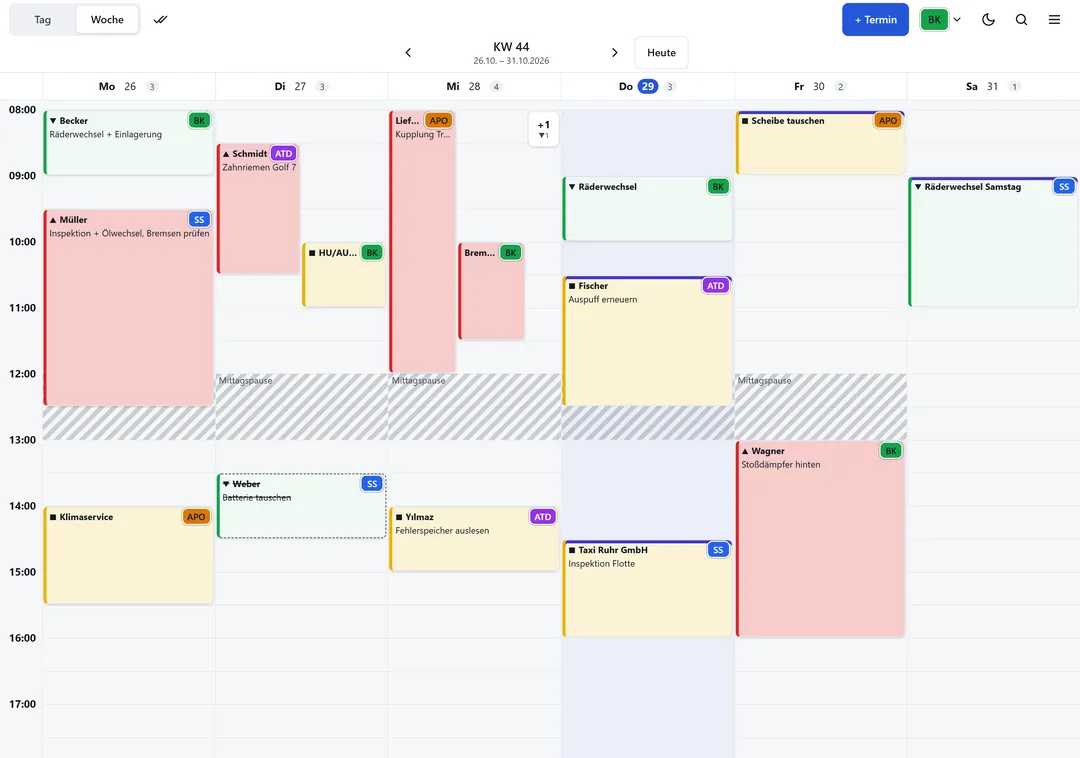Open the Becker Räderwechsel appointment

click(129, 143)
